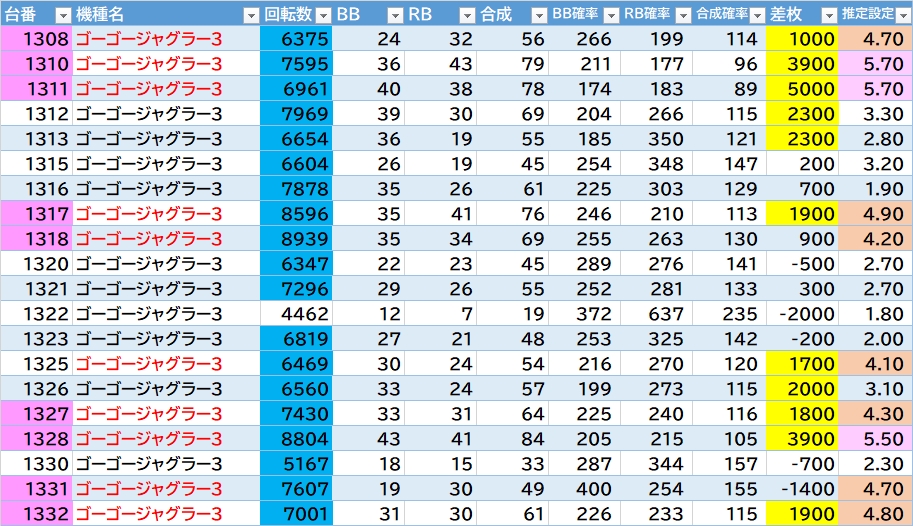Screen dimensions: 913x526
Task: Open the 機種名 column filter dropdown
Action: click(251, 15)
